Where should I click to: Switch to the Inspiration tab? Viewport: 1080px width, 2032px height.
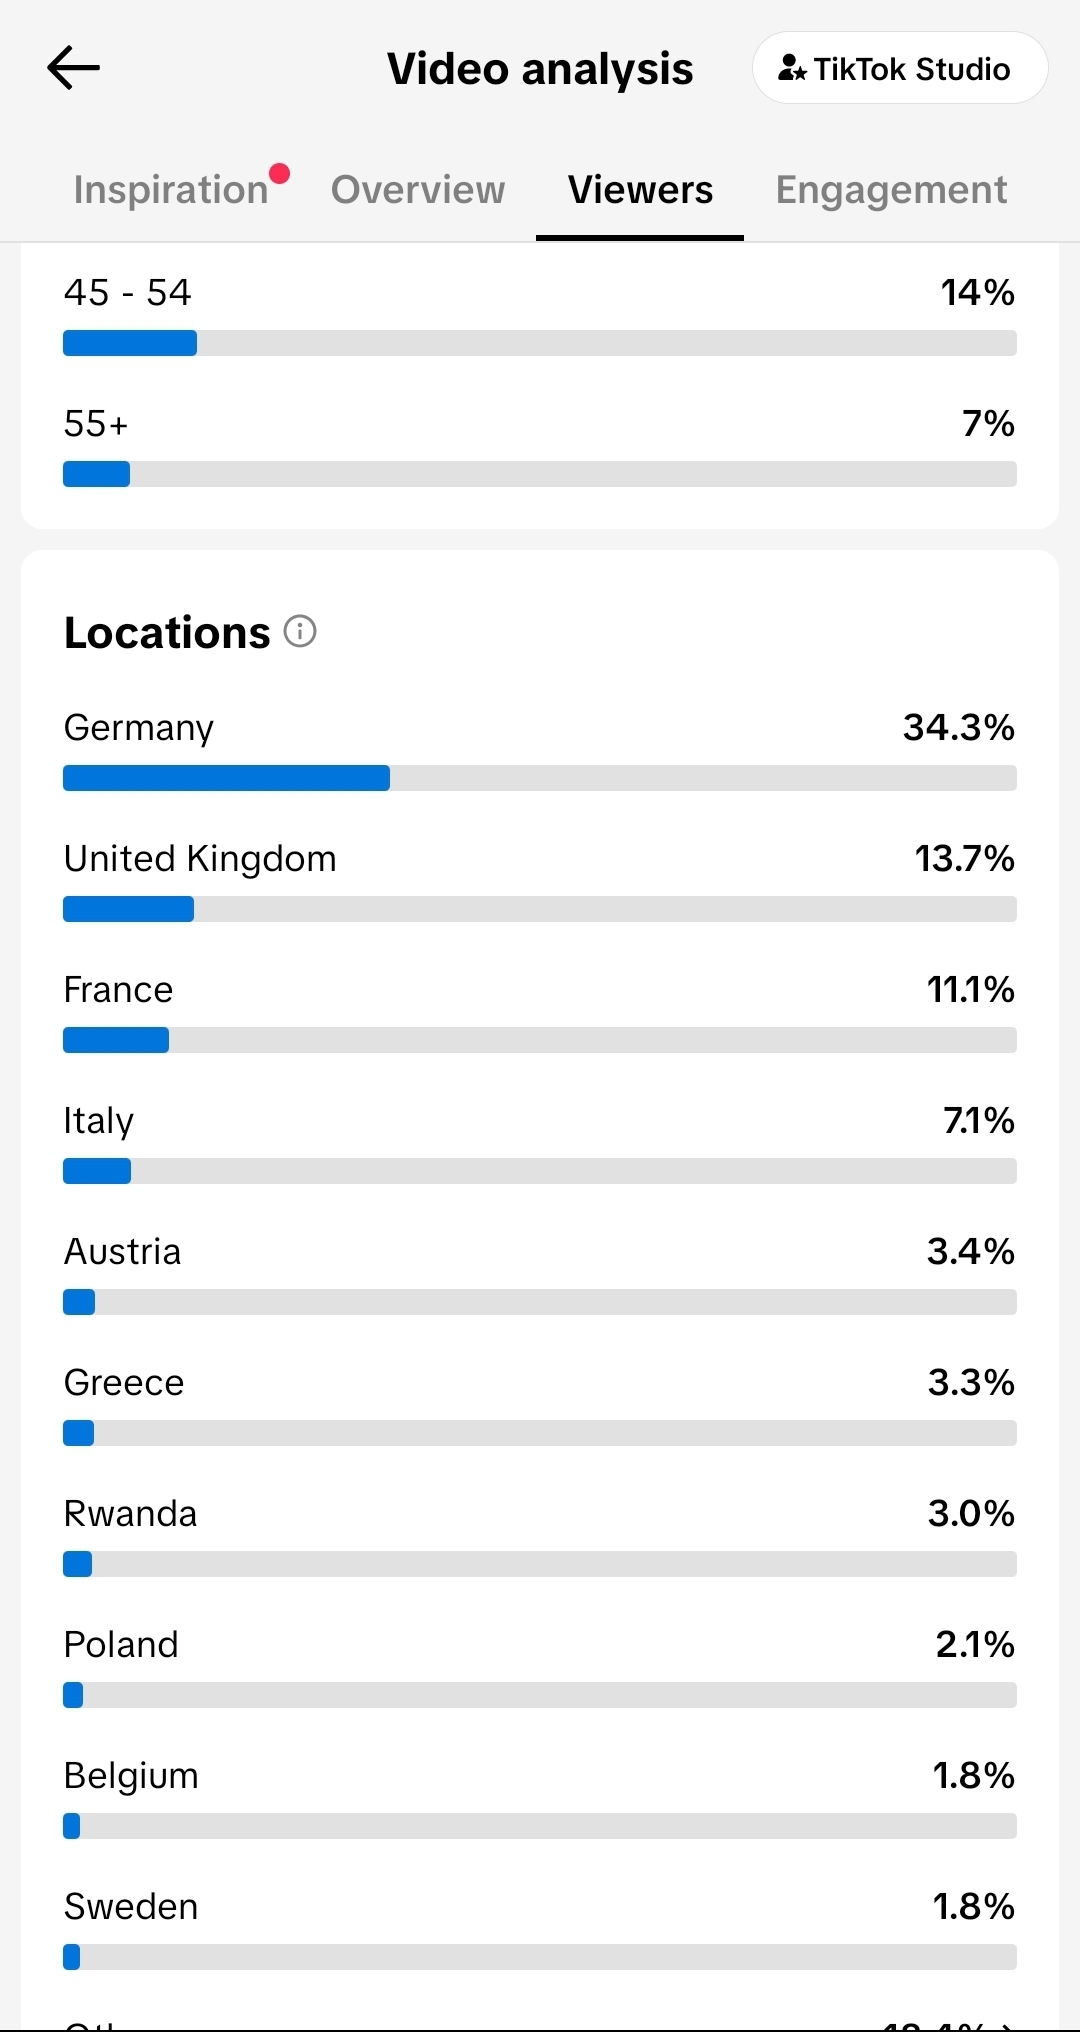click(171, 190)
